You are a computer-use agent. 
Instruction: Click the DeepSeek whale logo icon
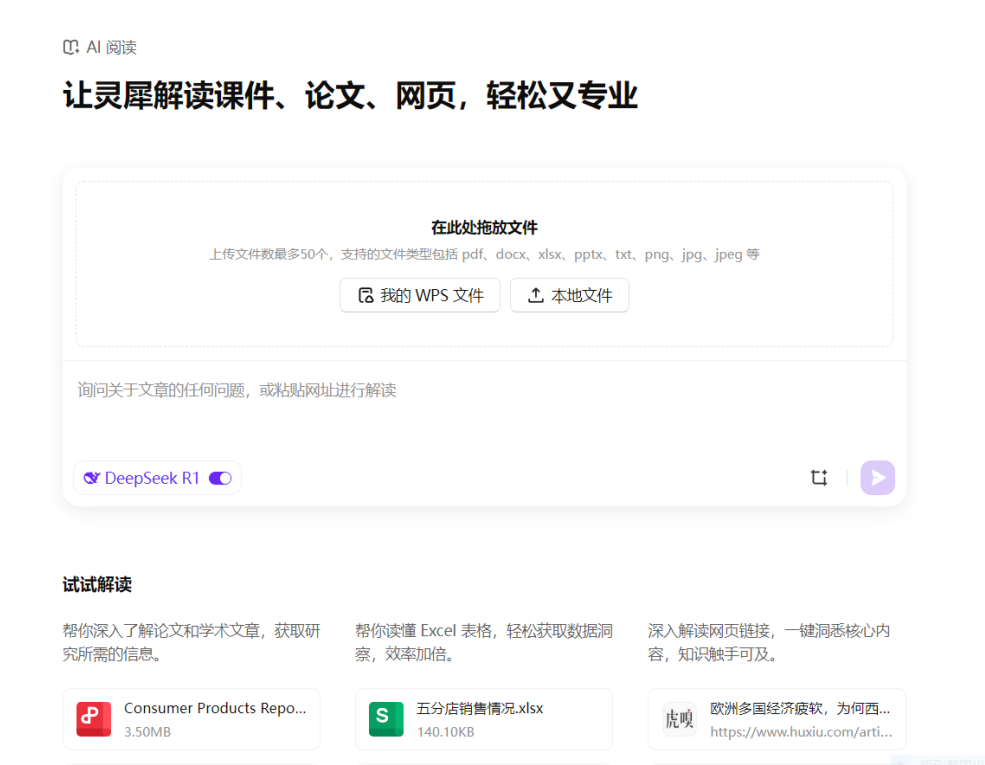92,478
